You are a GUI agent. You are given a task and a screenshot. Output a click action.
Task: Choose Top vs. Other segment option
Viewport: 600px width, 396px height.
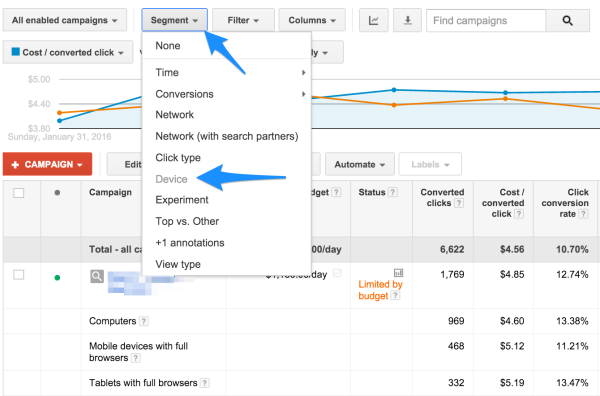(x=187, y=221)
